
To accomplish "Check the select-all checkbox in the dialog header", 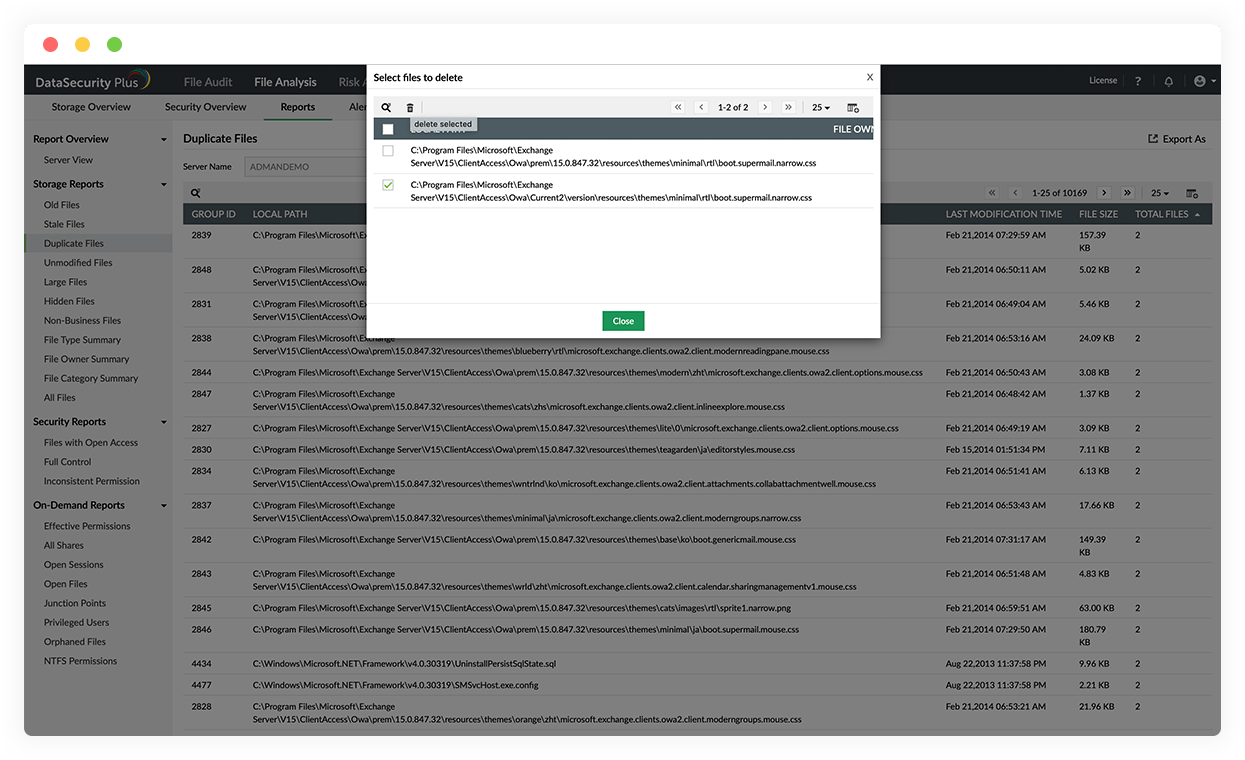I will 386,128.
